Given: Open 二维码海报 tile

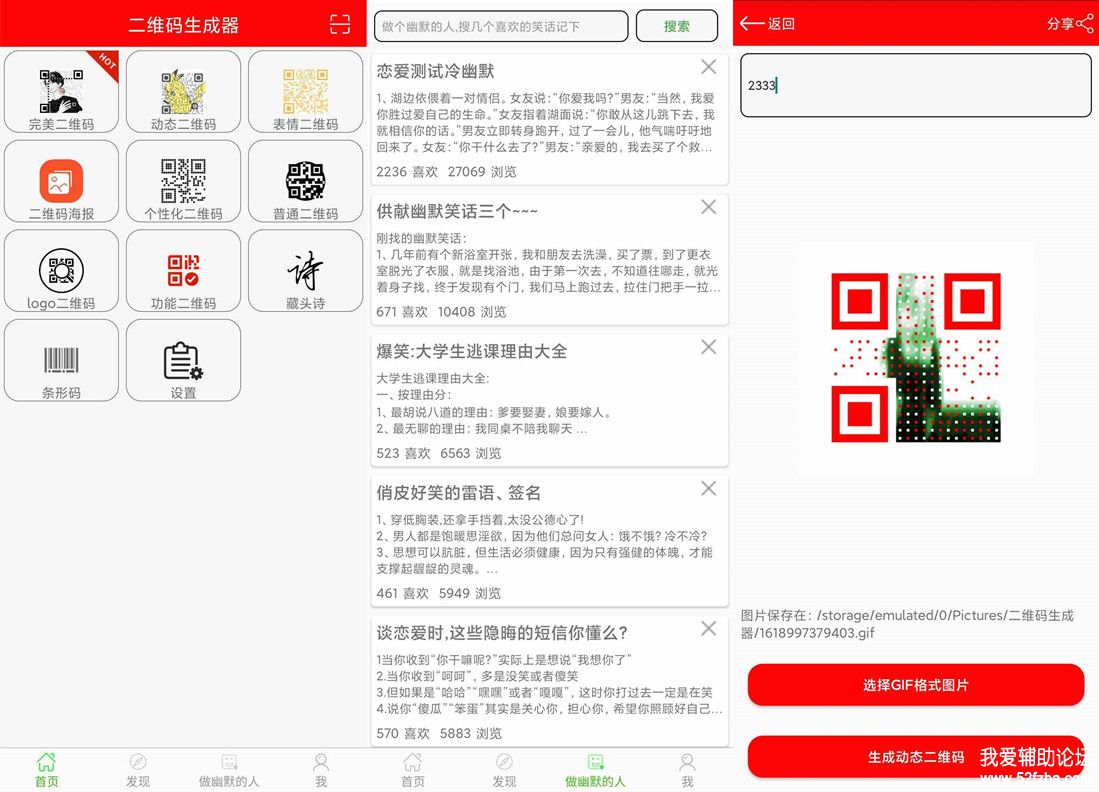Looking at the screenshot, I should click(61, 182).
